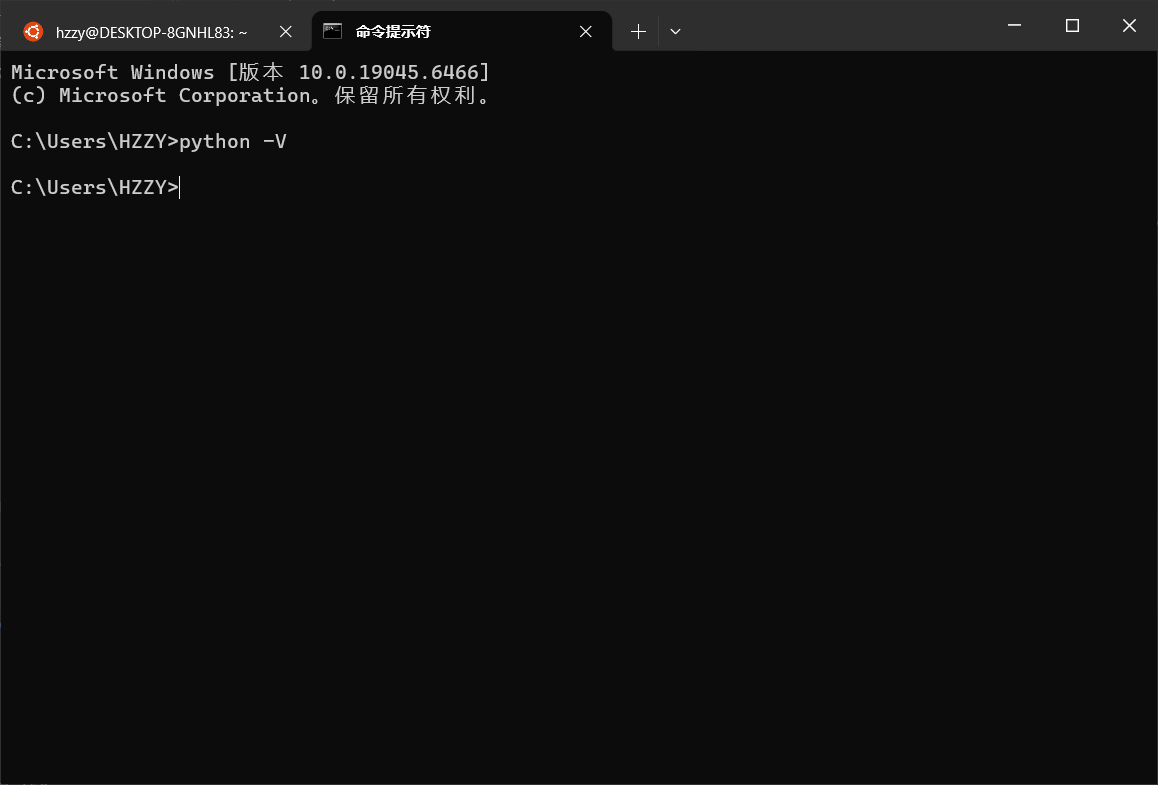Click the maximize icon of Windows Terminal
The image size is (1158, 785).
click(1071, 25)
